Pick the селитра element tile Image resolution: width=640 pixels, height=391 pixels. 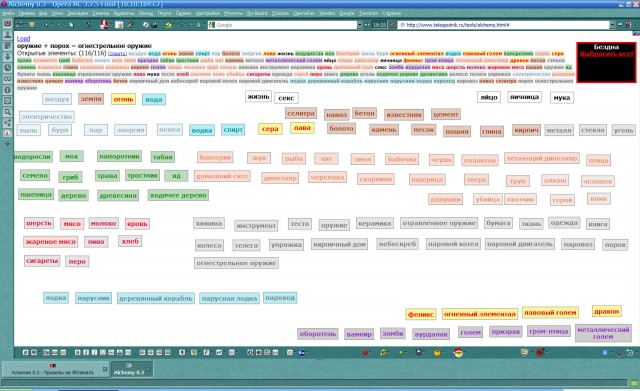301,113
